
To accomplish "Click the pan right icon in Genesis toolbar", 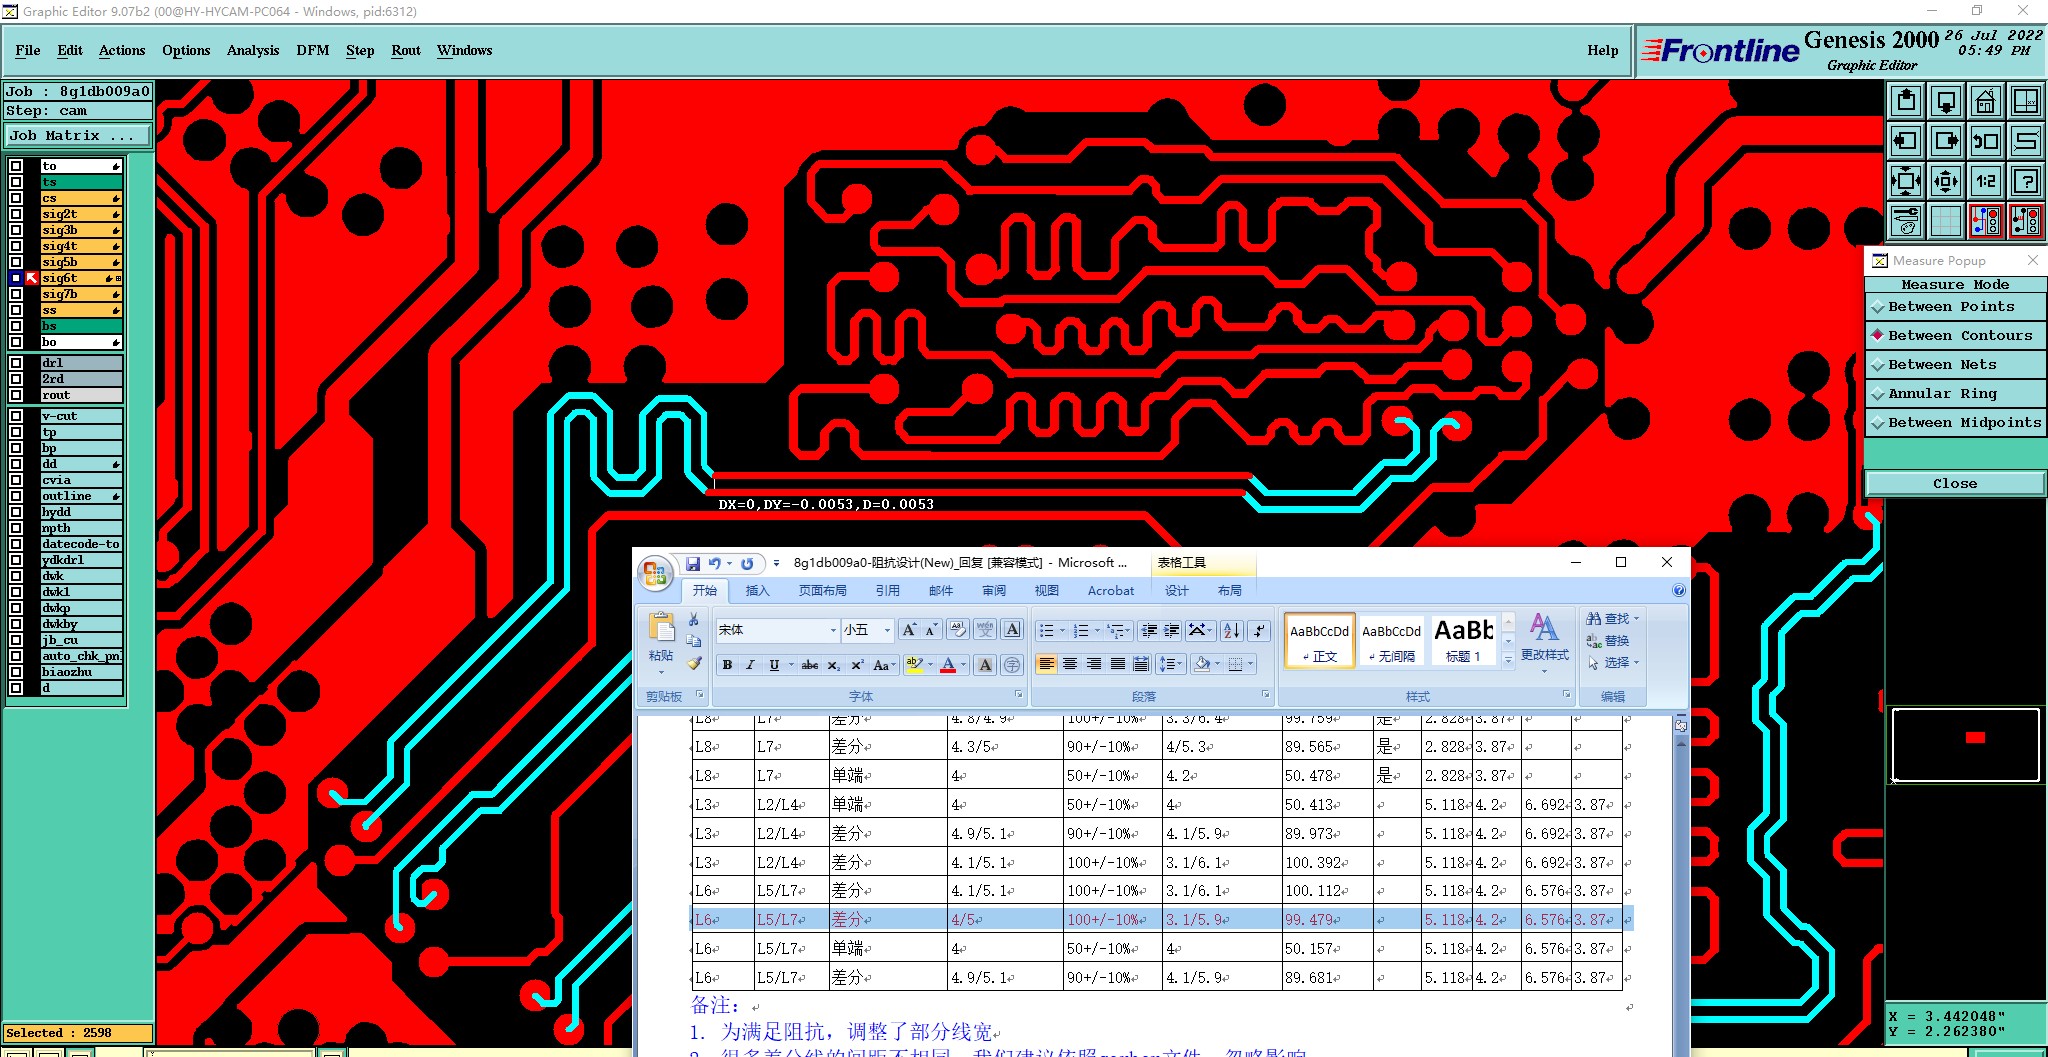I will 1945,141.
